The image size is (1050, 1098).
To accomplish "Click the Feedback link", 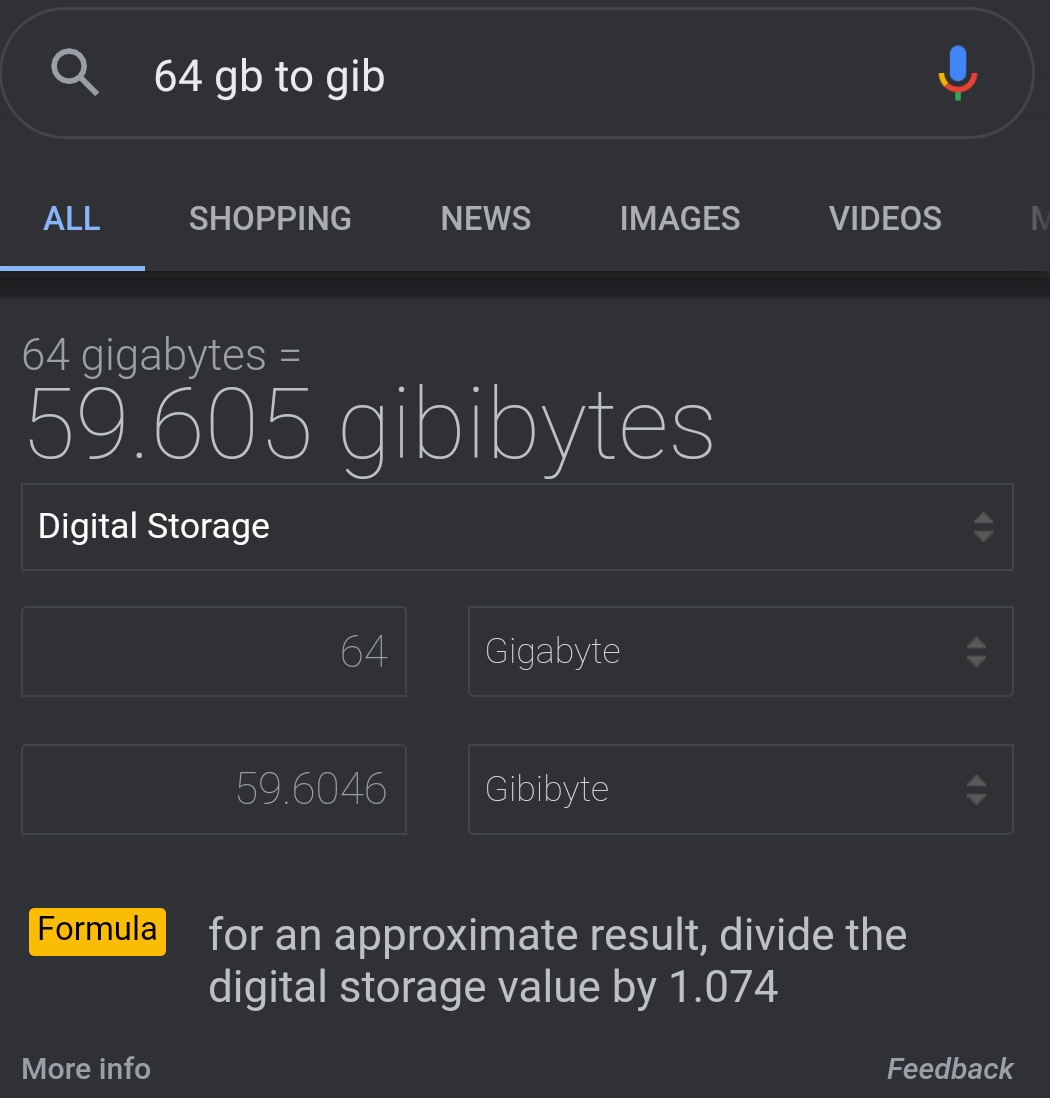I will point(950,1069).
